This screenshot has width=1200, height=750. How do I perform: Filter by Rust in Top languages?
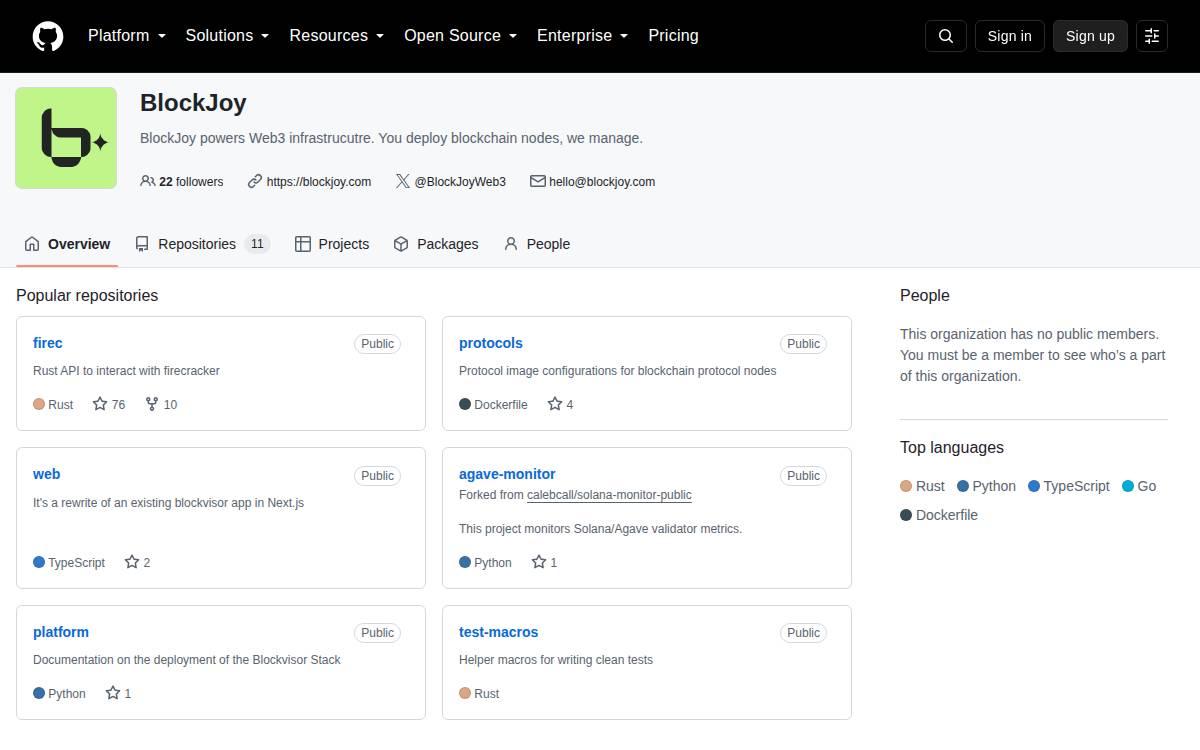922,486
